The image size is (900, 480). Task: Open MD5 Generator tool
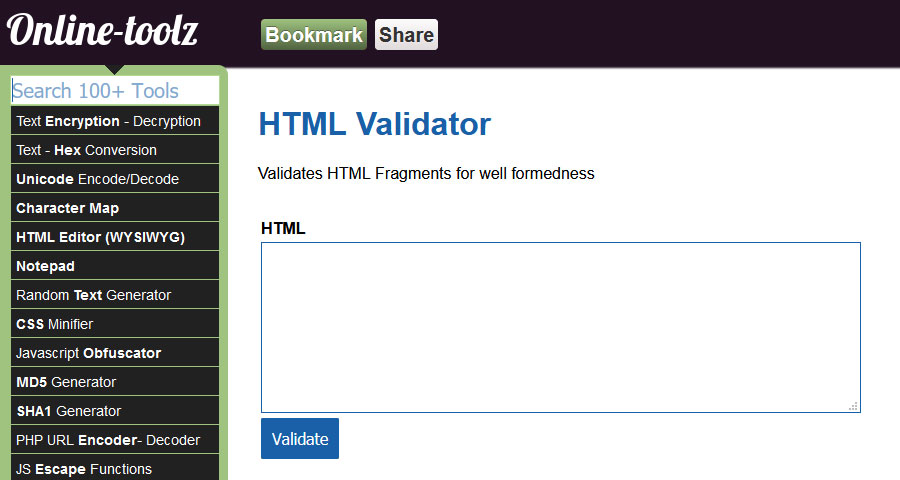point(115,382)
